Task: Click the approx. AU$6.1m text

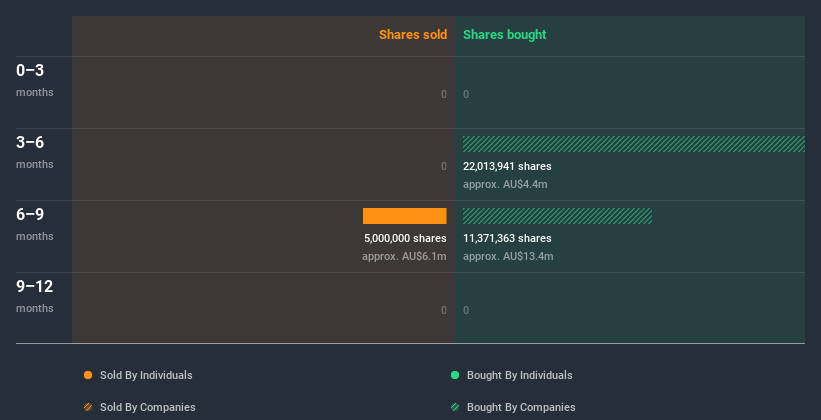Action: 404,257
